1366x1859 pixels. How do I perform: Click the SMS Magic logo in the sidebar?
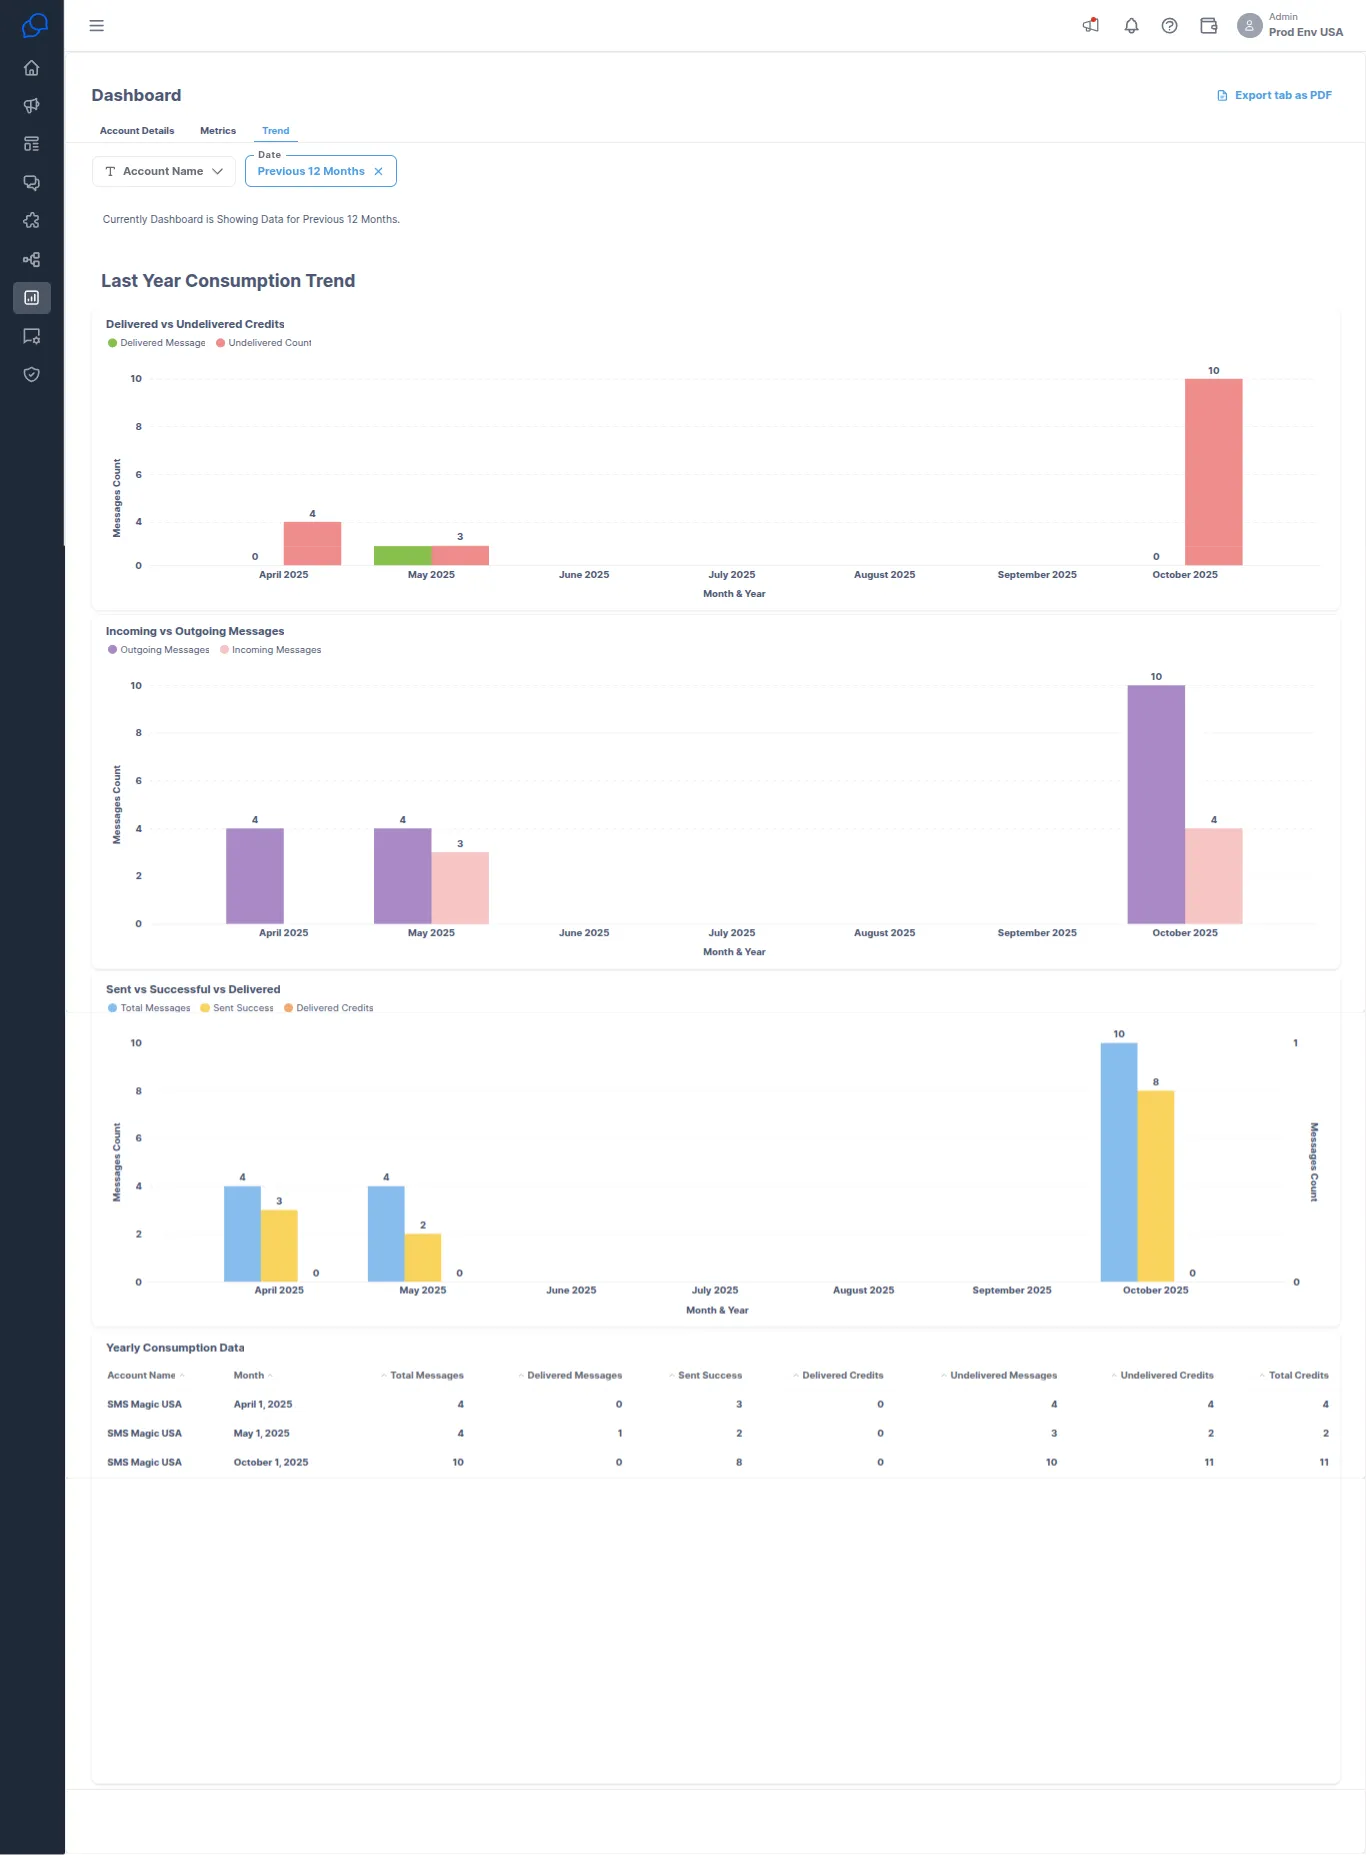coord(34,25)
